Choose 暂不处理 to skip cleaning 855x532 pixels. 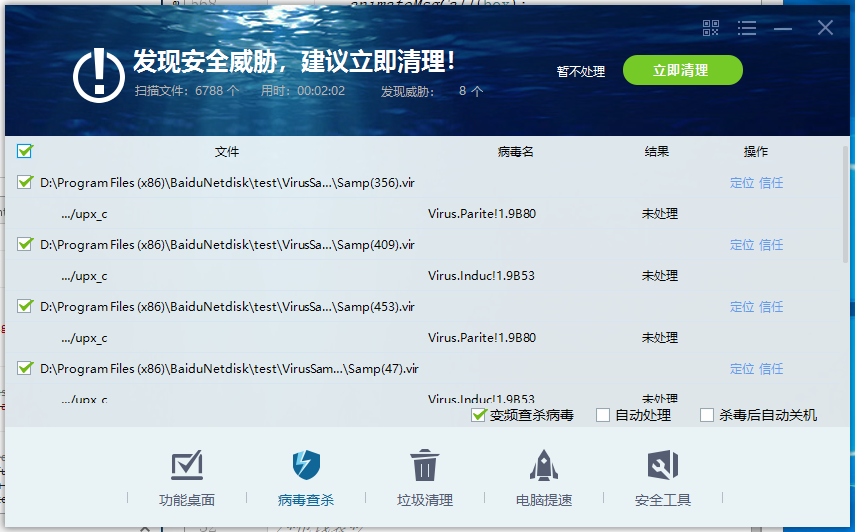click(581, 71)
